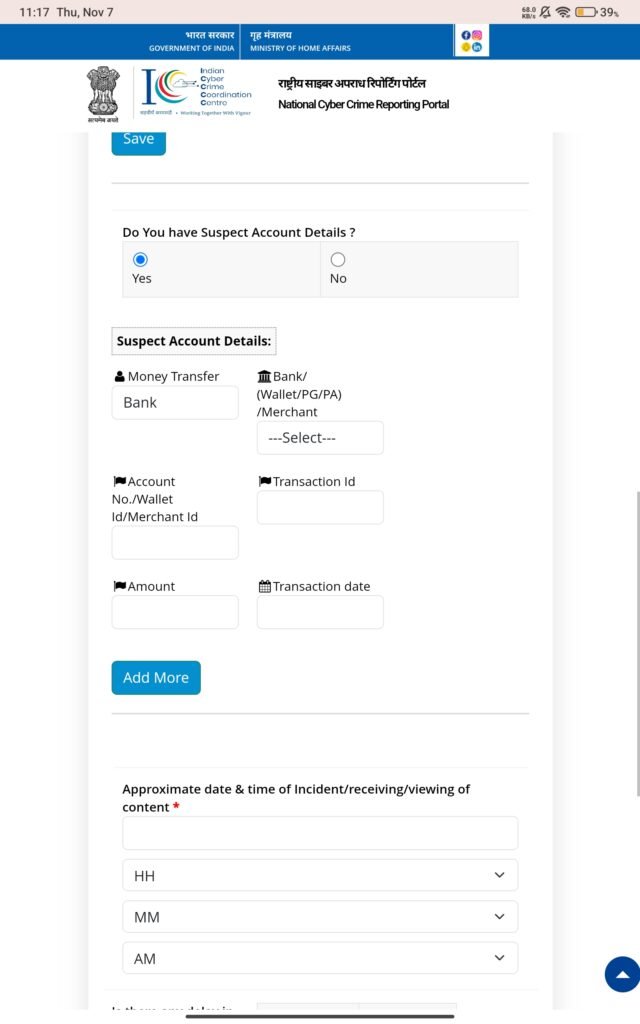Screen dimensions: 640x1024
Task: Tap the scroll-to-top arrow button
Action: tap(623, 974)
